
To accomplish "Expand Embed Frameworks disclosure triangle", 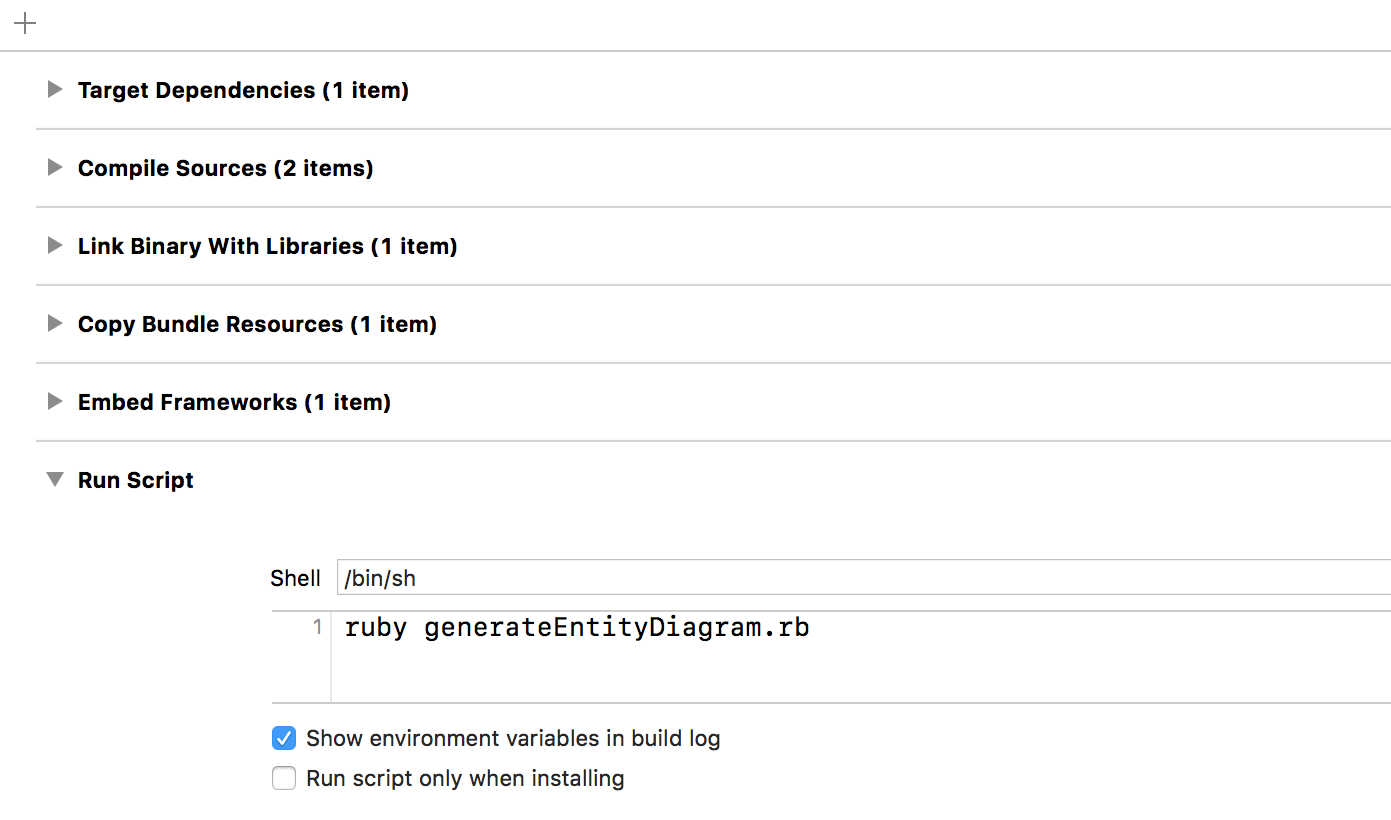I will pyautogui.click(x=55, y=402).
